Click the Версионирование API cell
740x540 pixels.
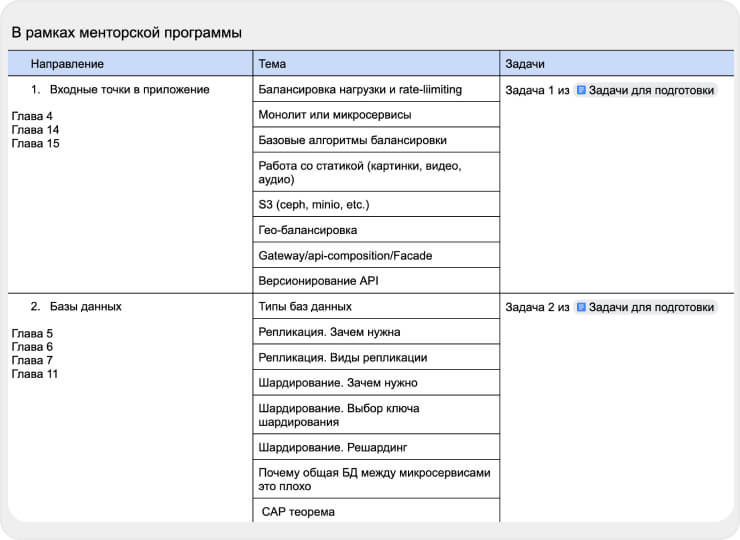point(376,281)
